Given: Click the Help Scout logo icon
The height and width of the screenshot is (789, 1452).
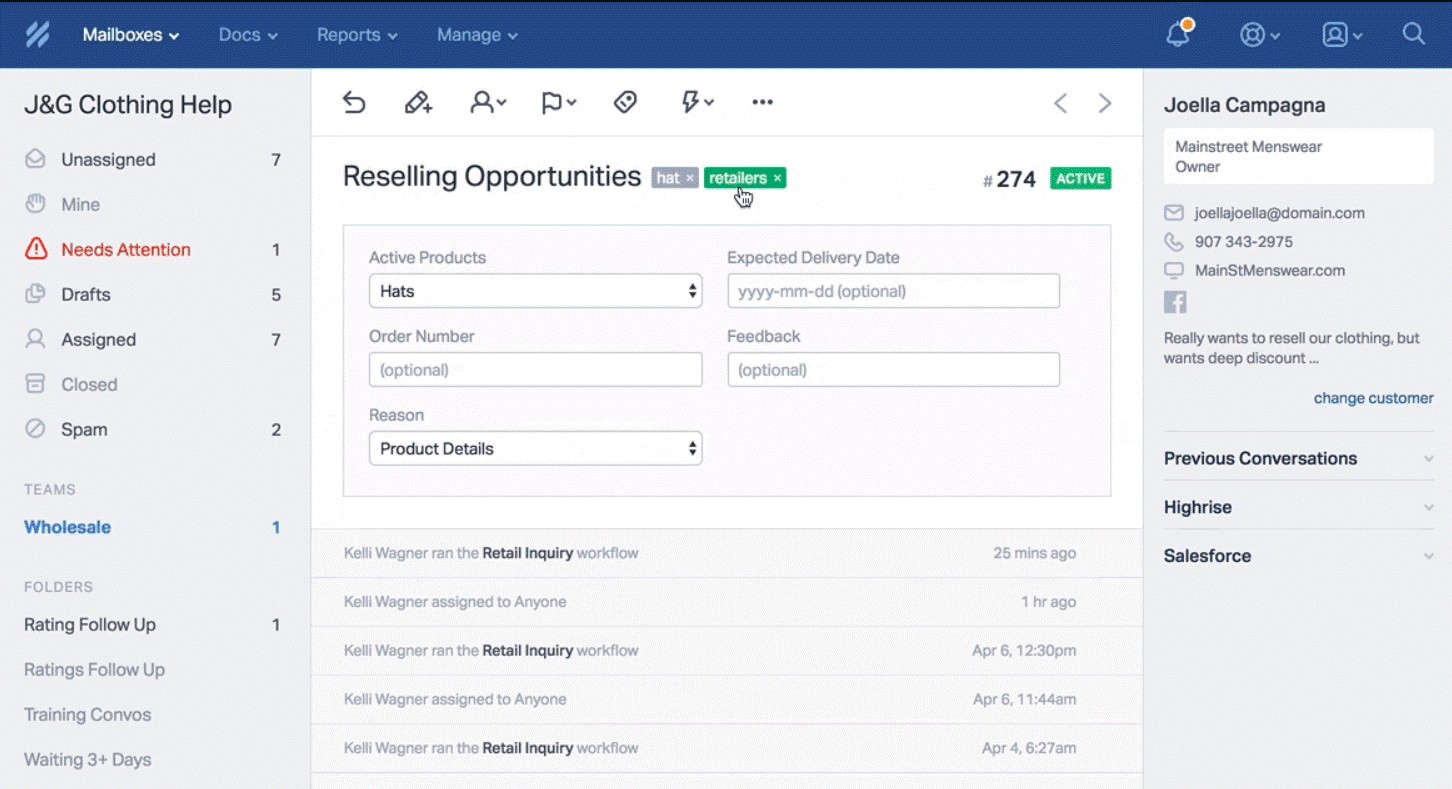Looking at the screenshot, I should (x=37, y=34).
